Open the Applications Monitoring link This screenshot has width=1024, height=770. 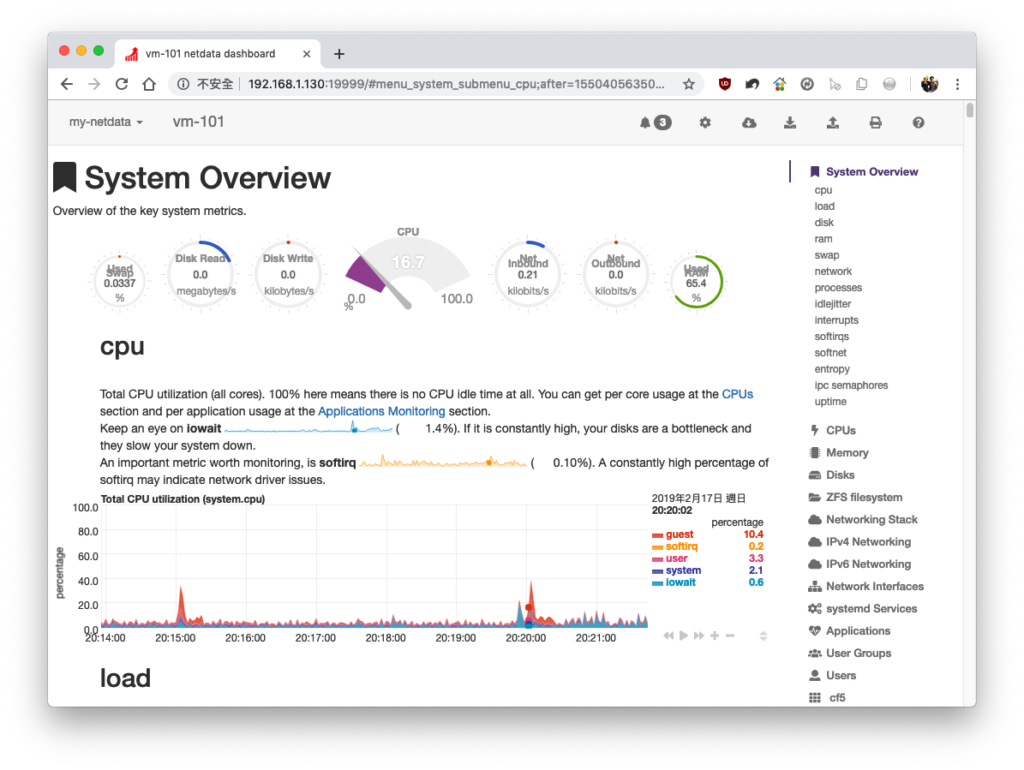[x=381, y=411]
